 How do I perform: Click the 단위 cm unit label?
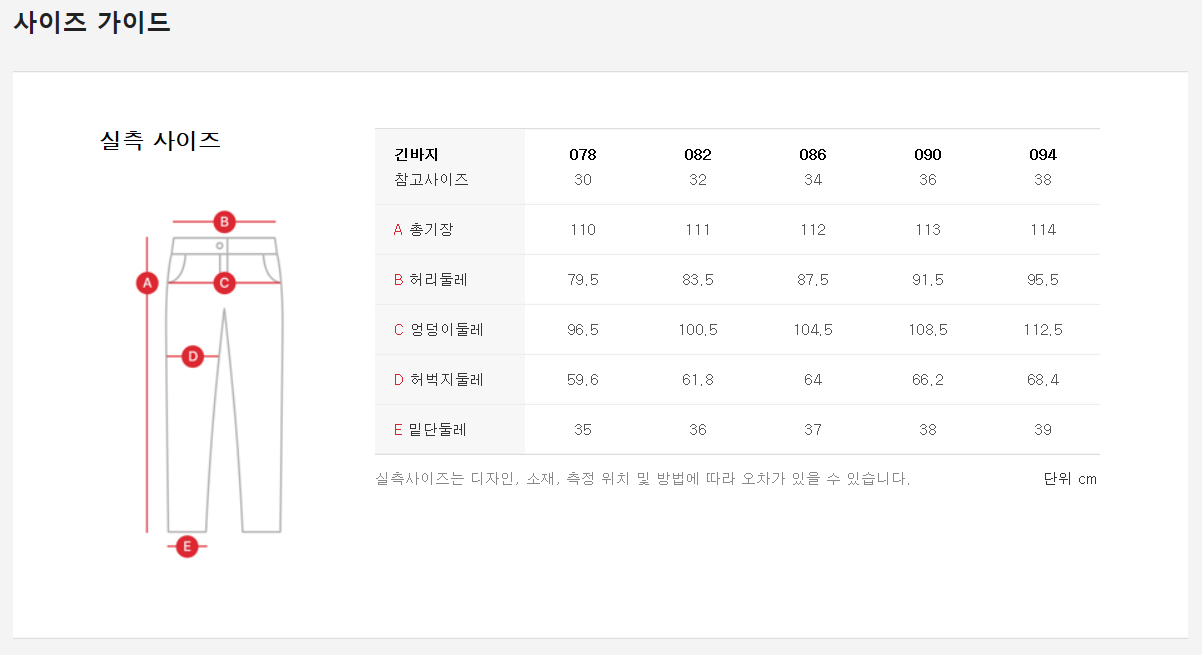click(1070, 479)
